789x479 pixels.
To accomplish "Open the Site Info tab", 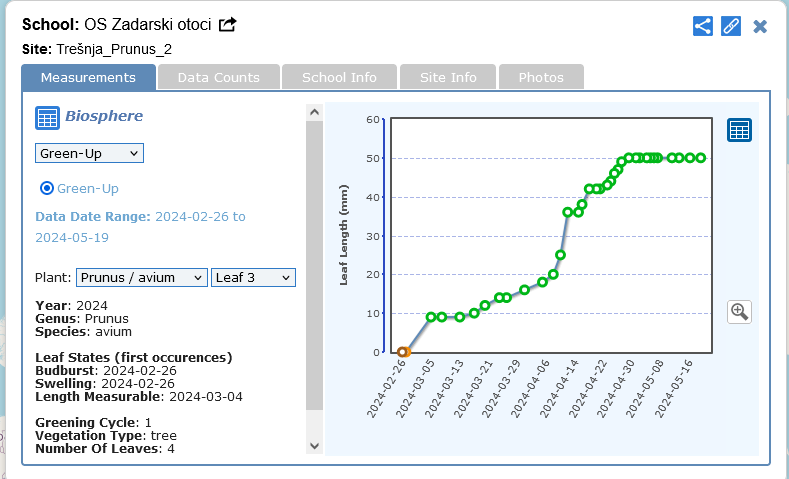I will (448, 77).
